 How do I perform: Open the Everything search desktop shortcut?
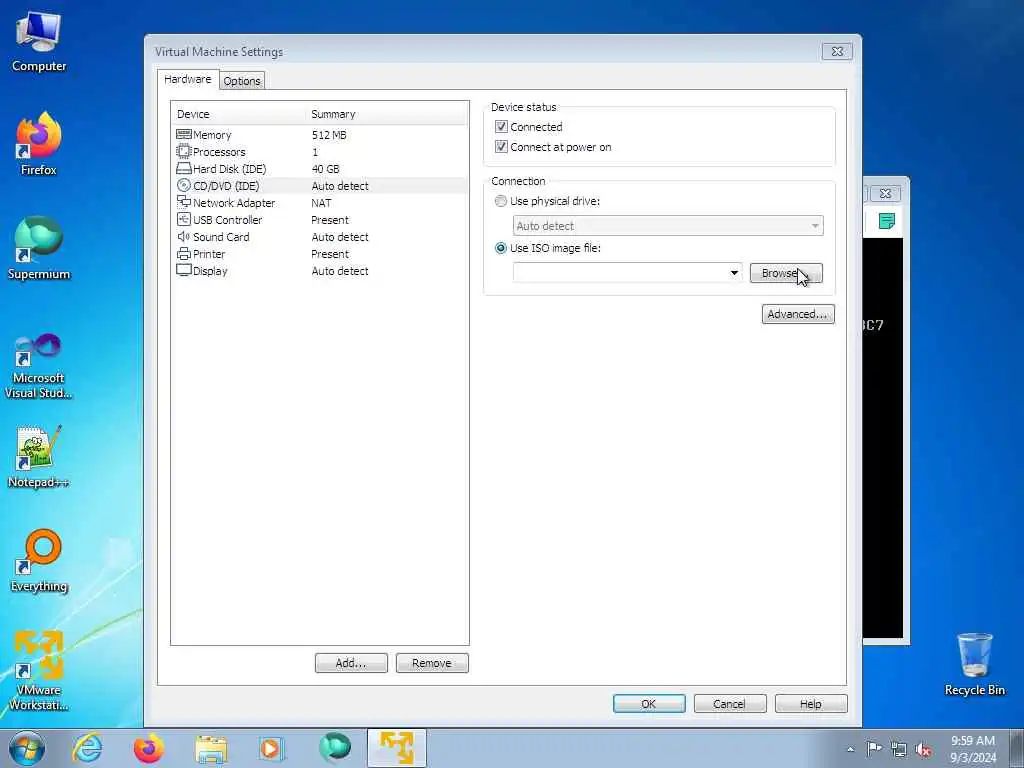[39, 560]
